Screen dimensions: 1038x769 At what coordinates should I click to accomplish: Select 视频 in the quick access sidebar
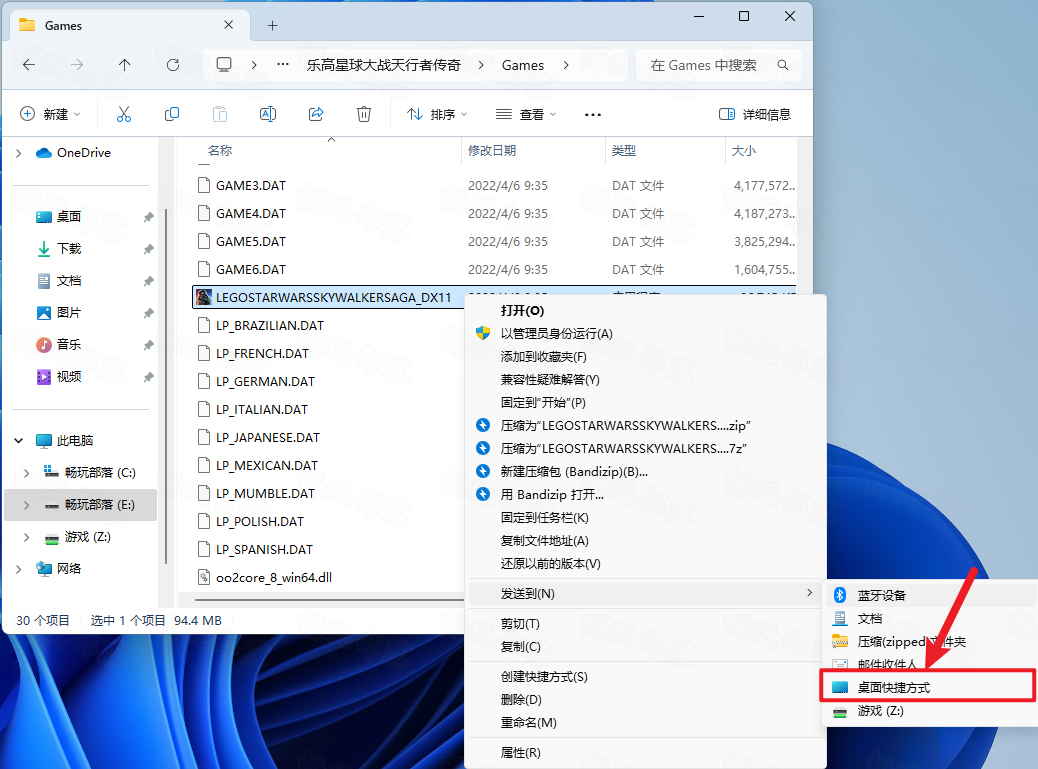coord(69,377)
